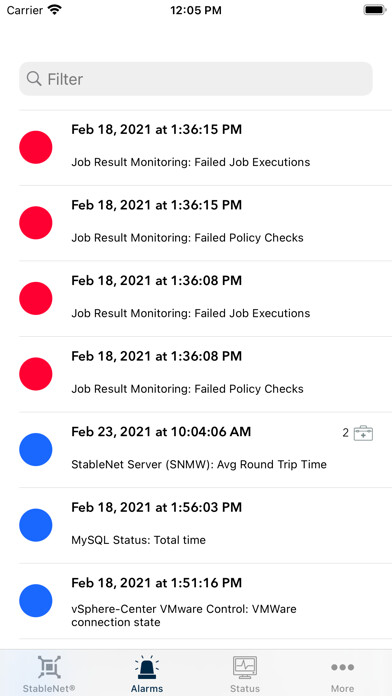Click into the Filter search field
Image resolution: width=392 pixels, height=696 pixels.
pos(196,79)
